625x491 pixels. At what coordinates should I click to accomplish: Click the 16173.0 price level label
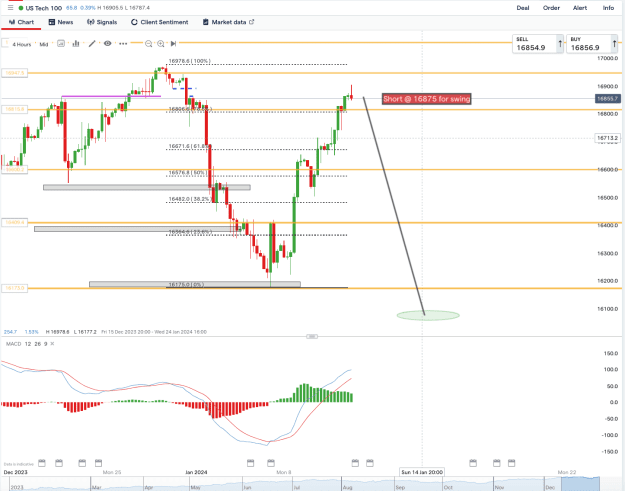(15, 288)
